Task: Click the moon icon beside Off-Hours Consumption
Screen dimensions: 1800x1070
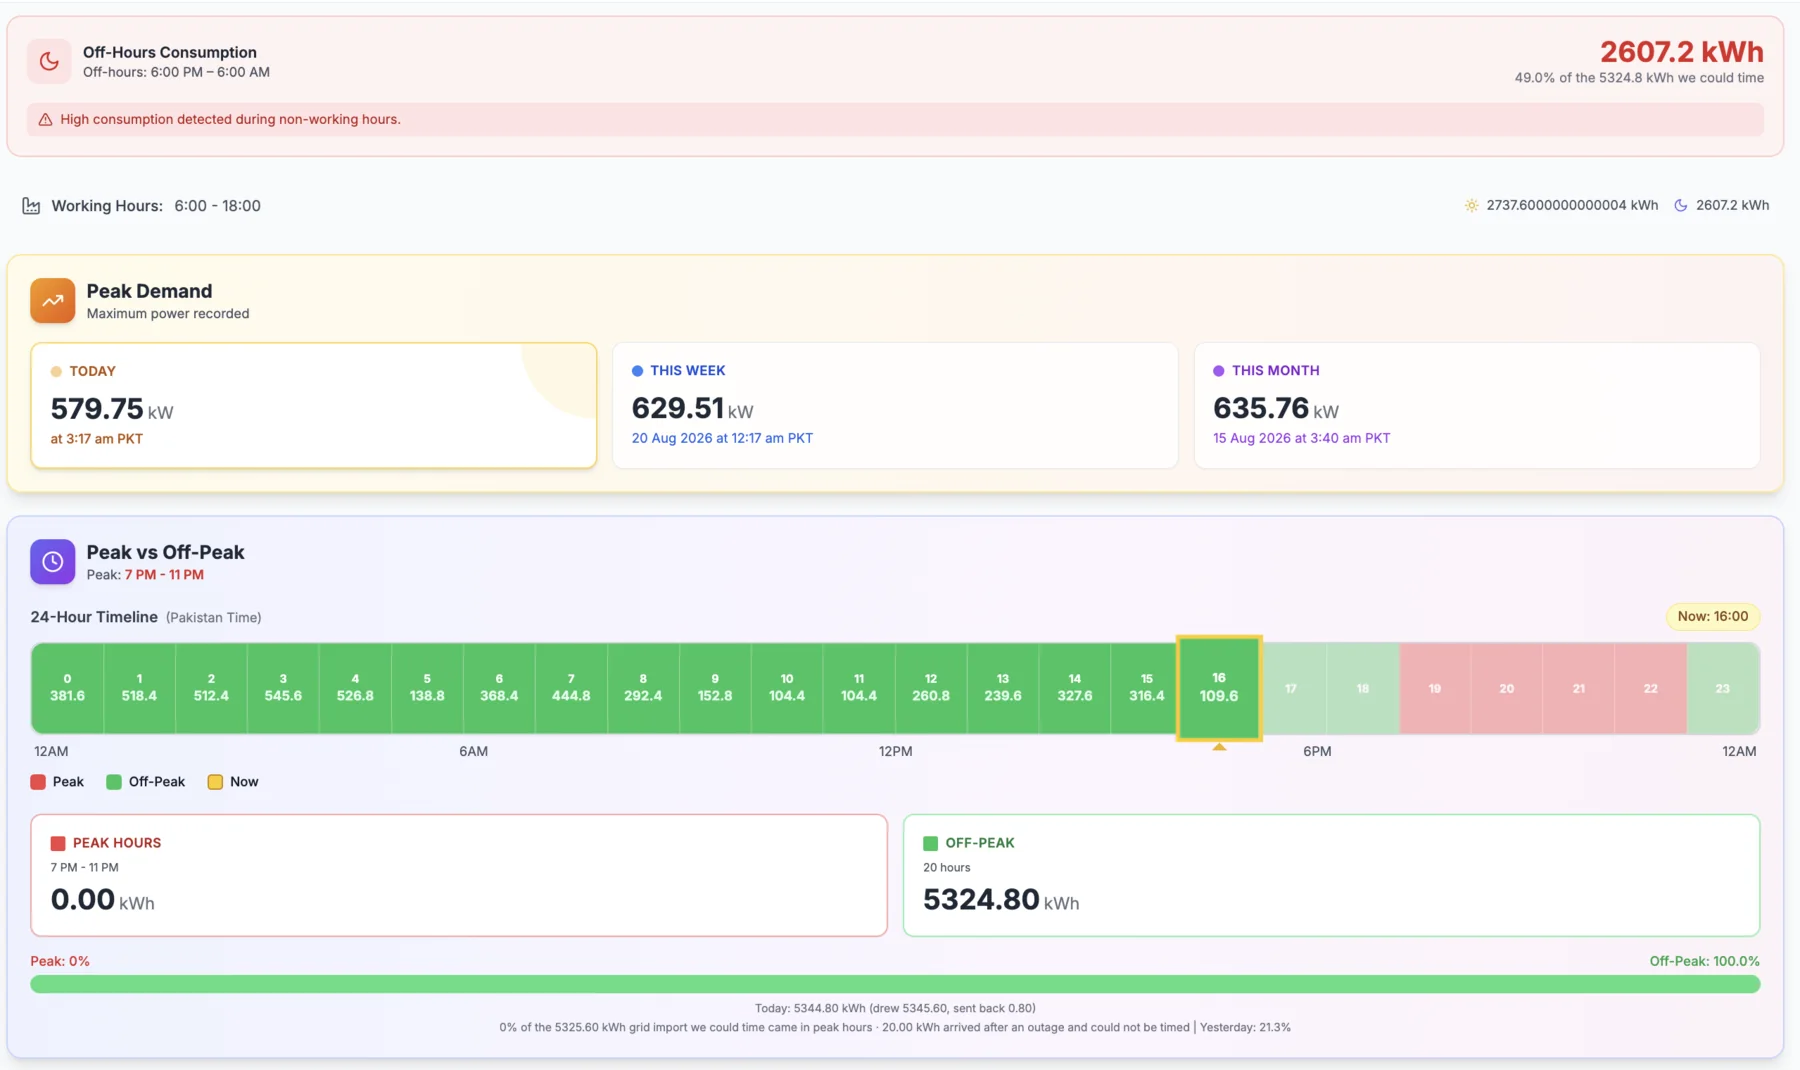Action: [x=49, y=61]
